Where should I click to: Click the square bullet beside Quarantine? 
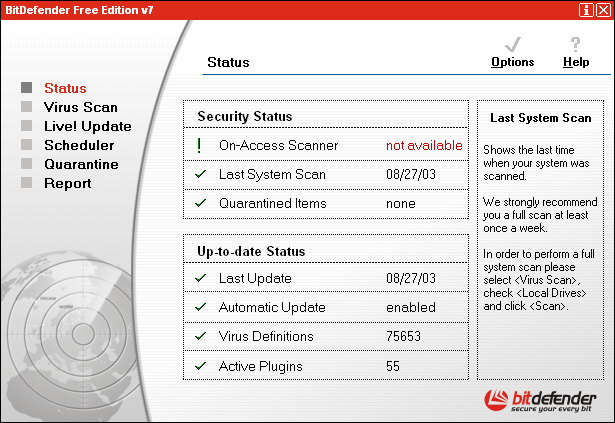tap(27, 163)
